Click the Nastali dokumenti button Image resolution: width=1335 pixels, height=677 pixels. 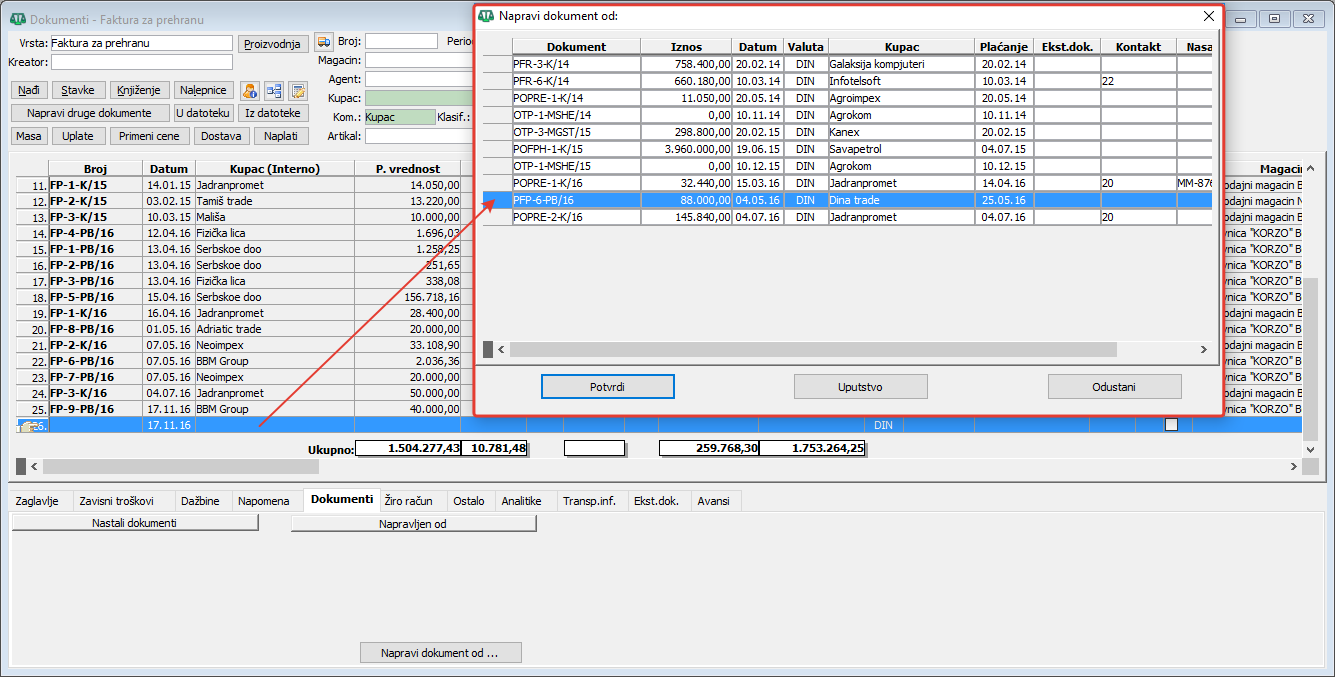click(x=135, y=523)
